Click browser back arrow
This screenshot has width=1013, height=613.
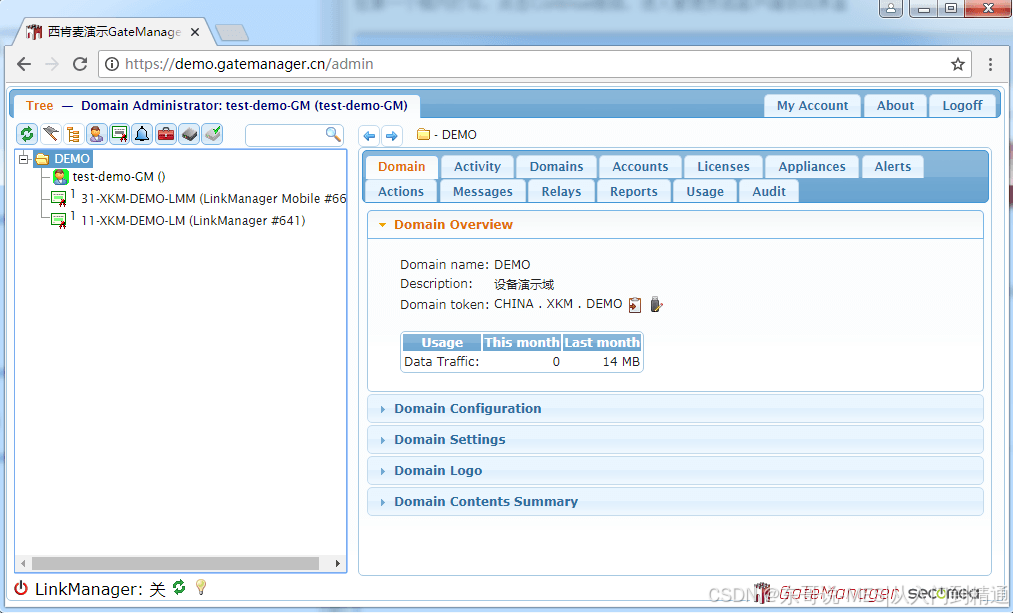click(x=24, y=64)
